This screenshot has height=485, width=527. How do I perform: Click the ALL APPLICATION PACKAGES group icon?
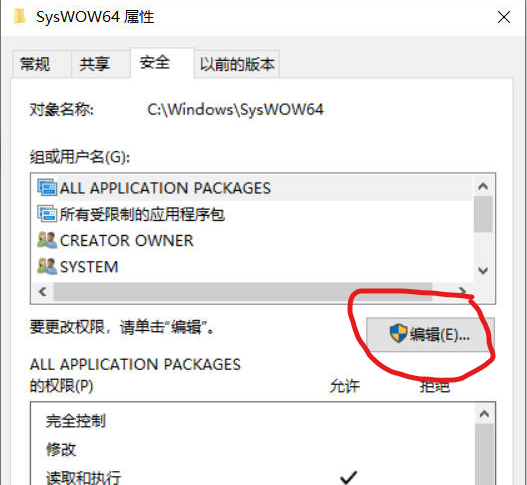[47, 188]
